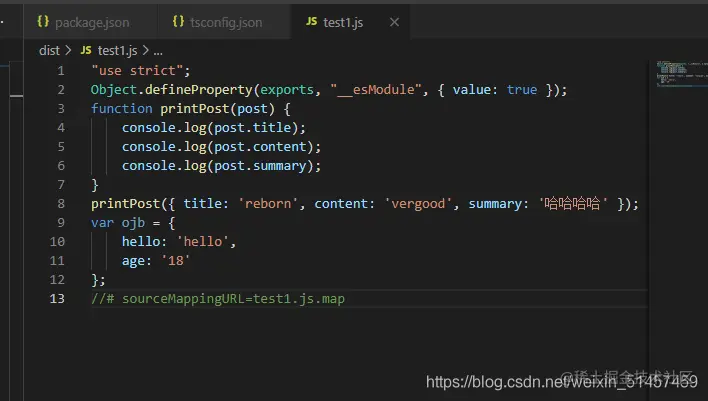Click test1.js in the breadcrumb path
The image size is (708, 401).
coord(117,51)
